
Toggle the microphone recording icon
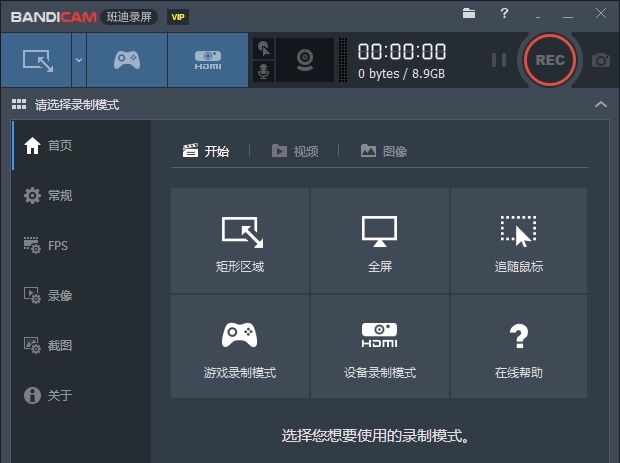pyautogui.click(x=263, y=72)
